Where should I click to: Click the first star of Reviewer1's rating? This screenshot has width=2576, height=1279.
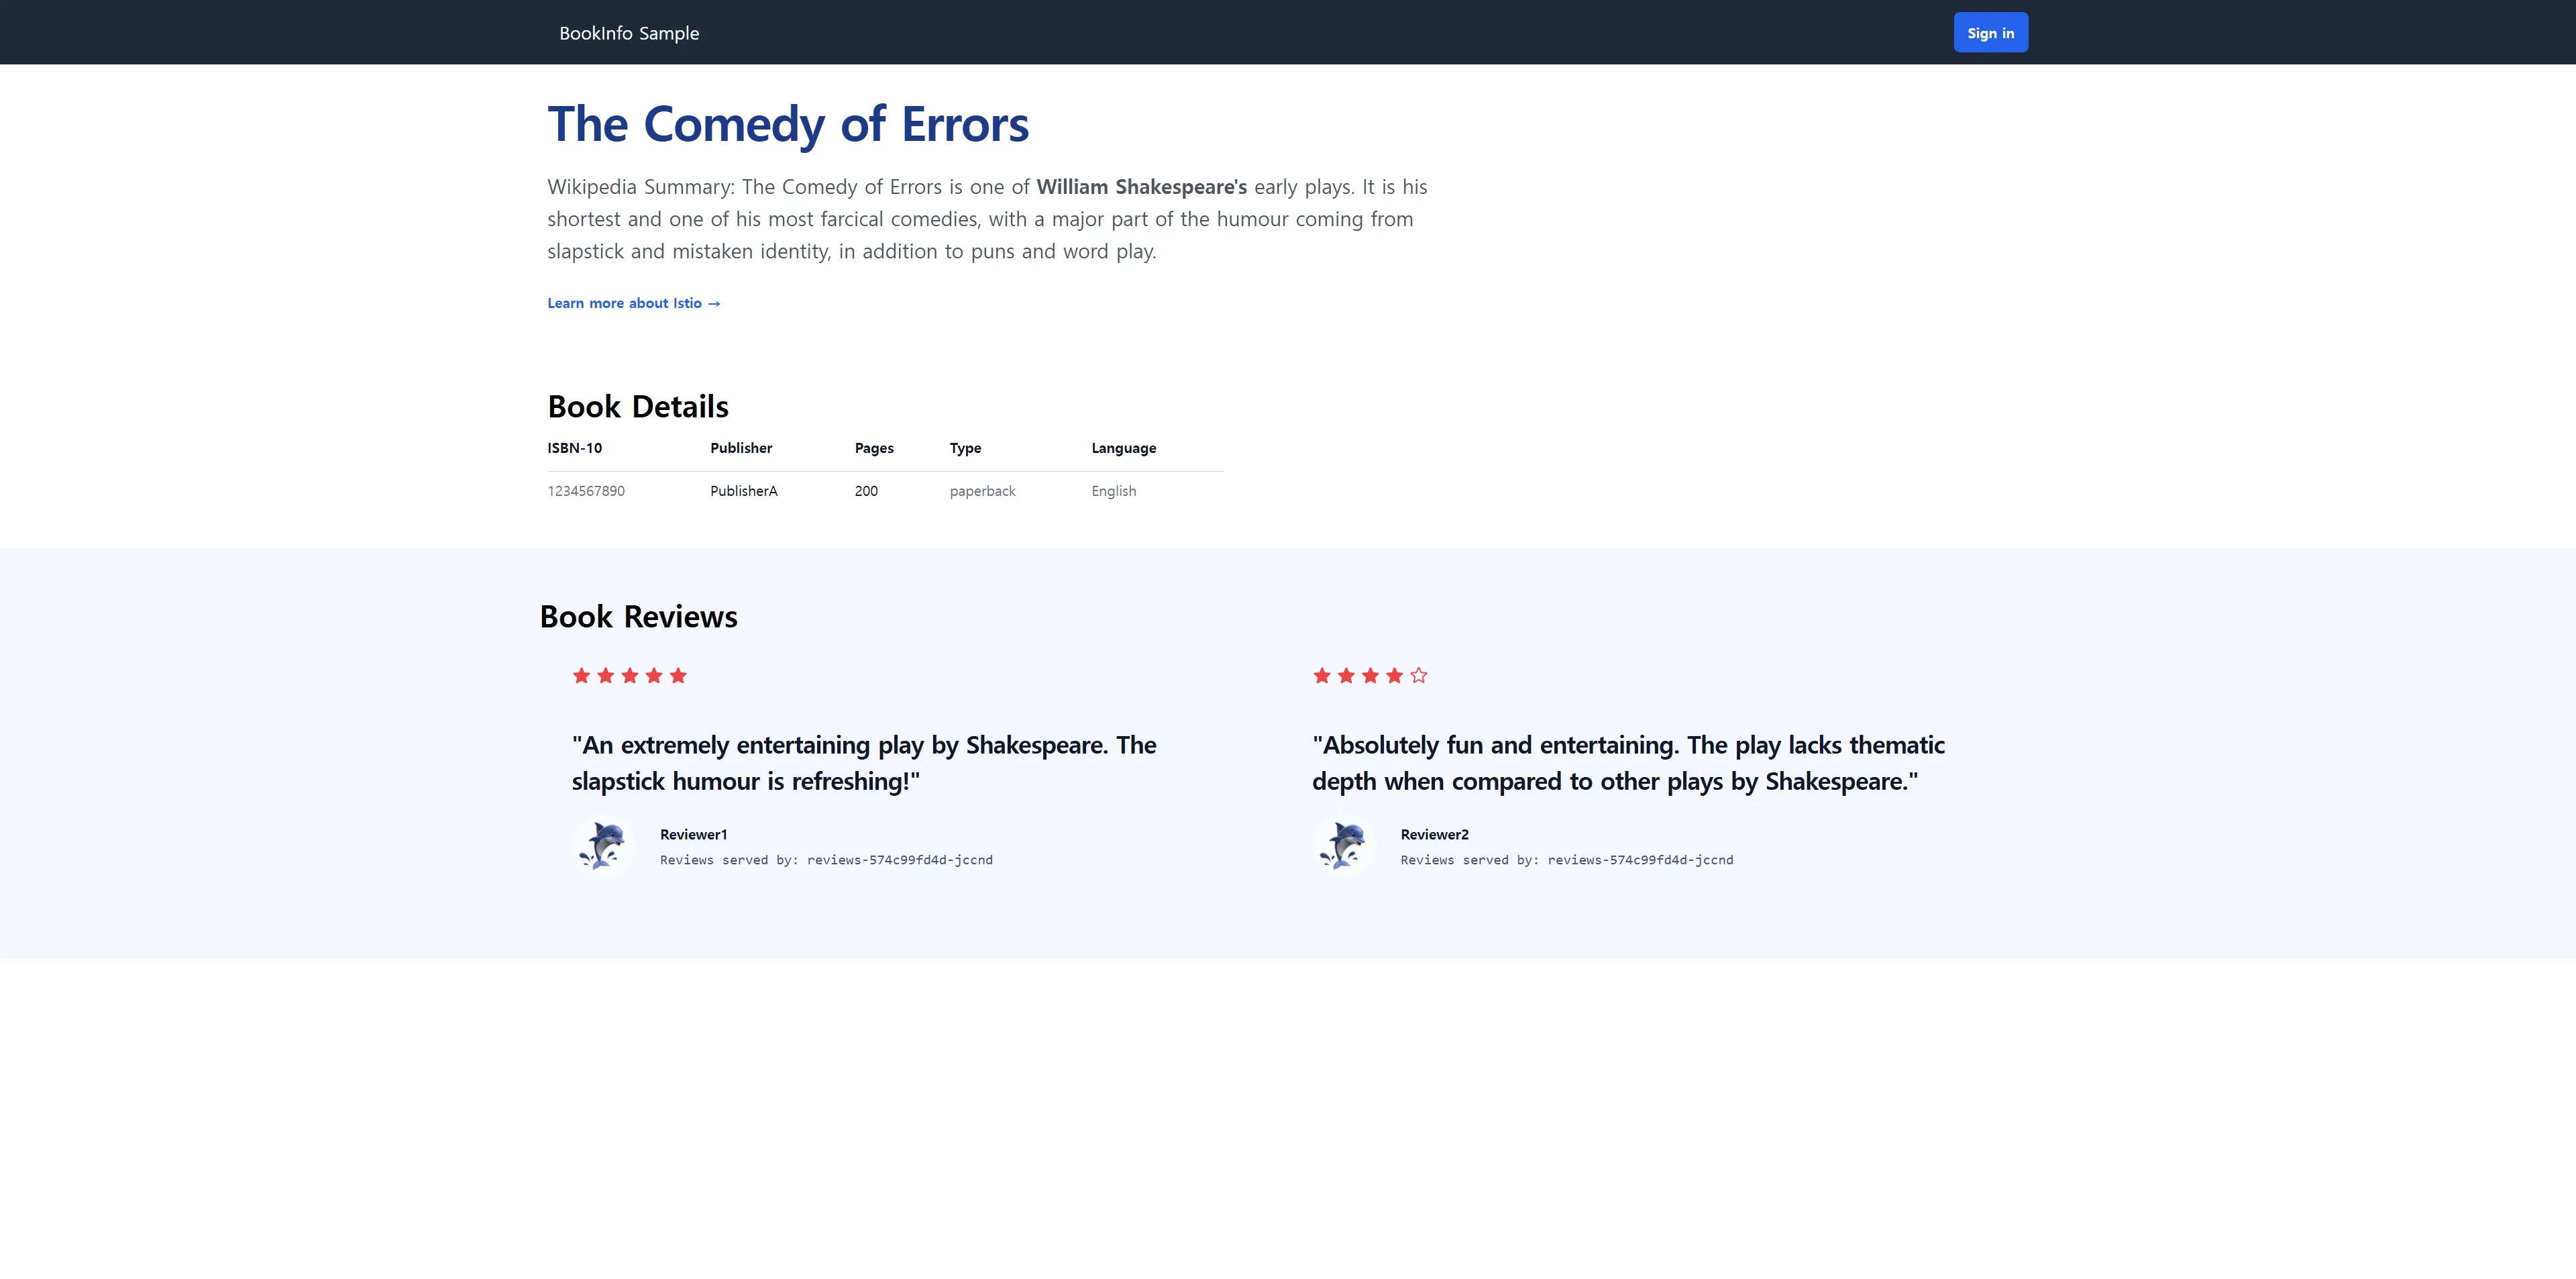[581, 676]
